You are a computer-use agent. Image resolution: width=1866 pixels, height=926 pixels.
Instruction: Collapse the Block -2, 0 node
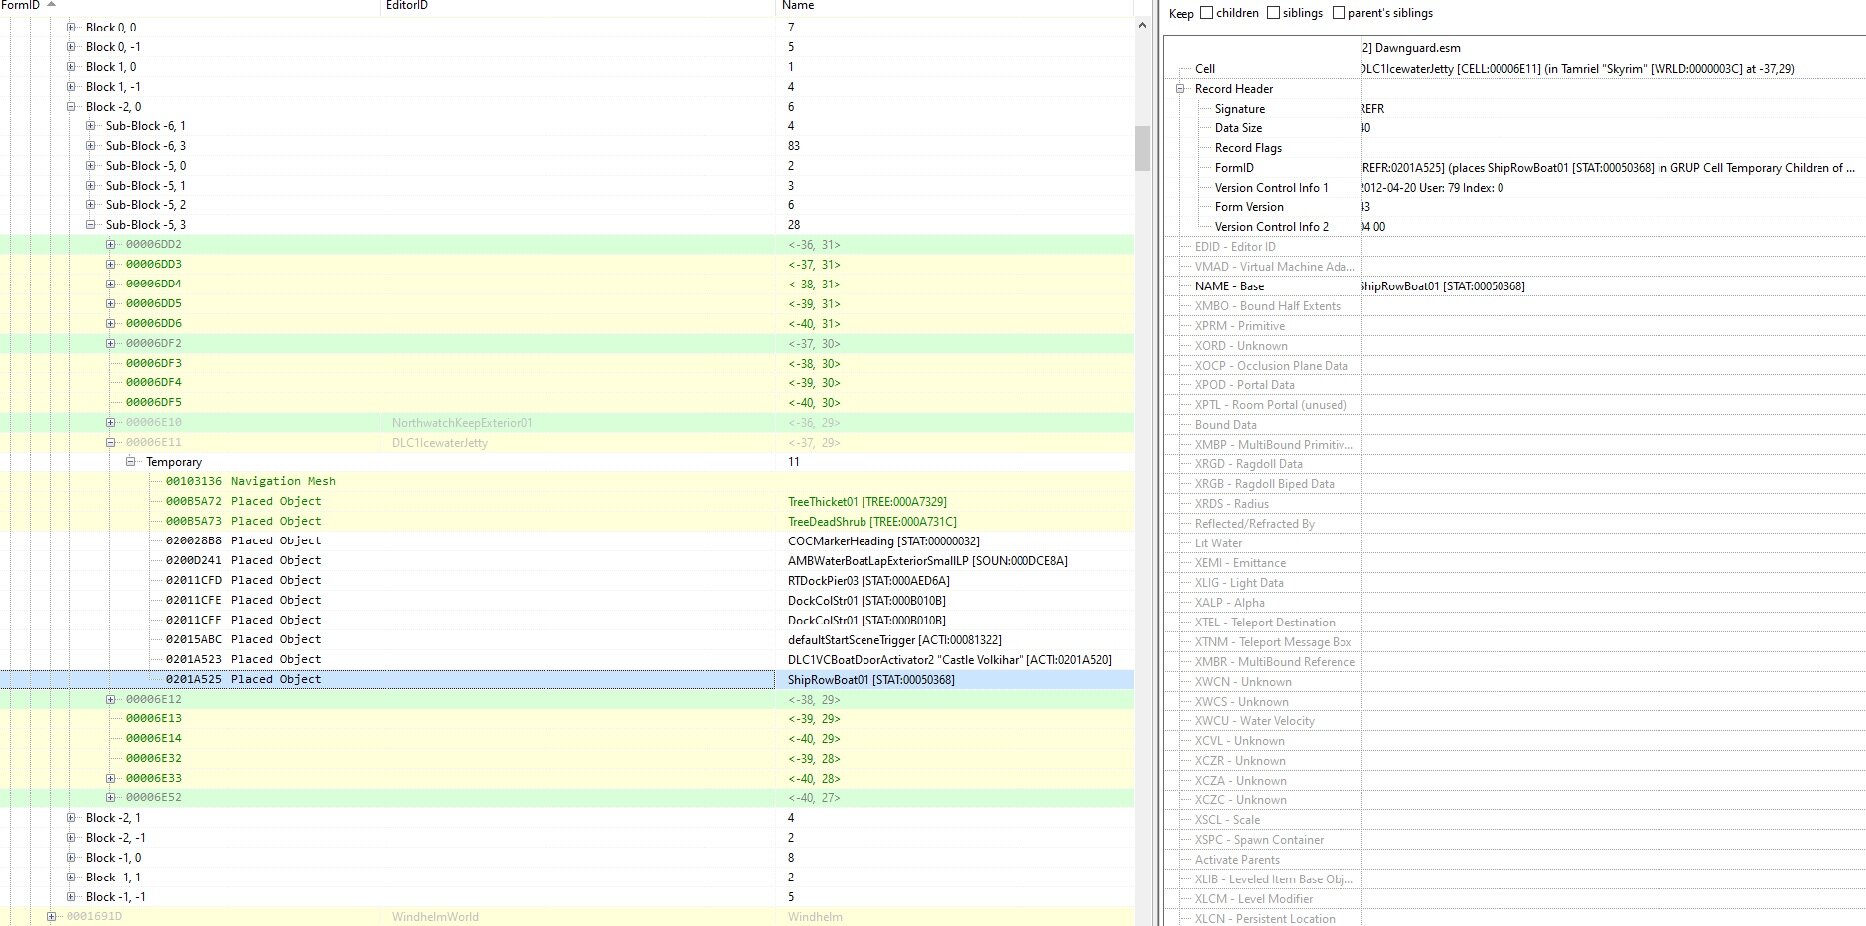point(71,106)
